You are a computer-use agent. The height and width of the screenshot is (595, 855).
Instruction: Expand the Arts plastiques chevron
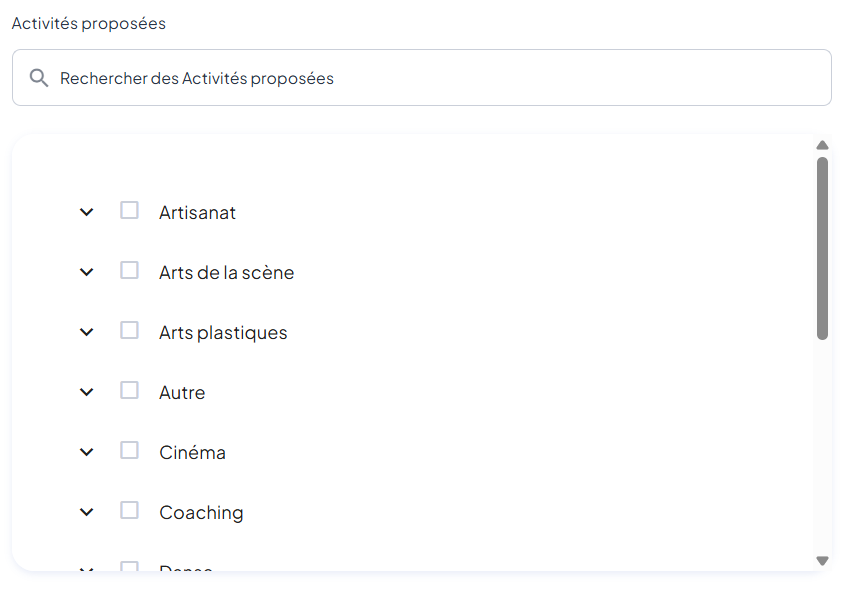pos(87,332)
